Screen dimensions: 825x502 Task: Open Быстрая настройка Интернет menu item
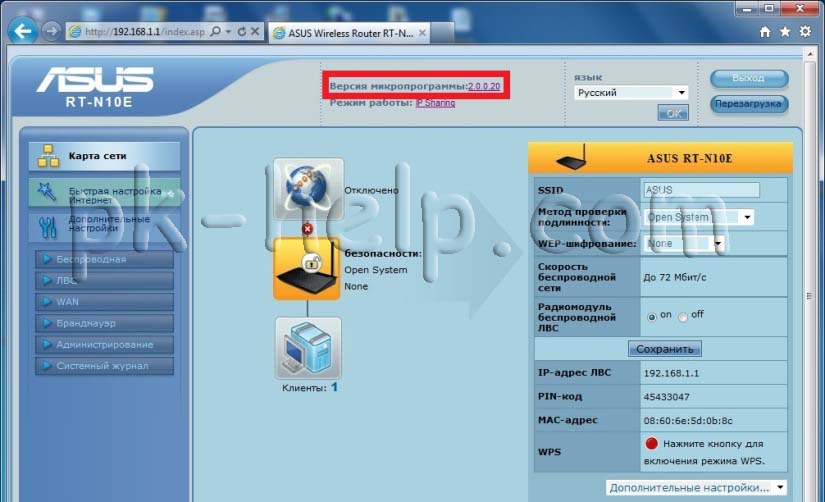pos(104,193)
